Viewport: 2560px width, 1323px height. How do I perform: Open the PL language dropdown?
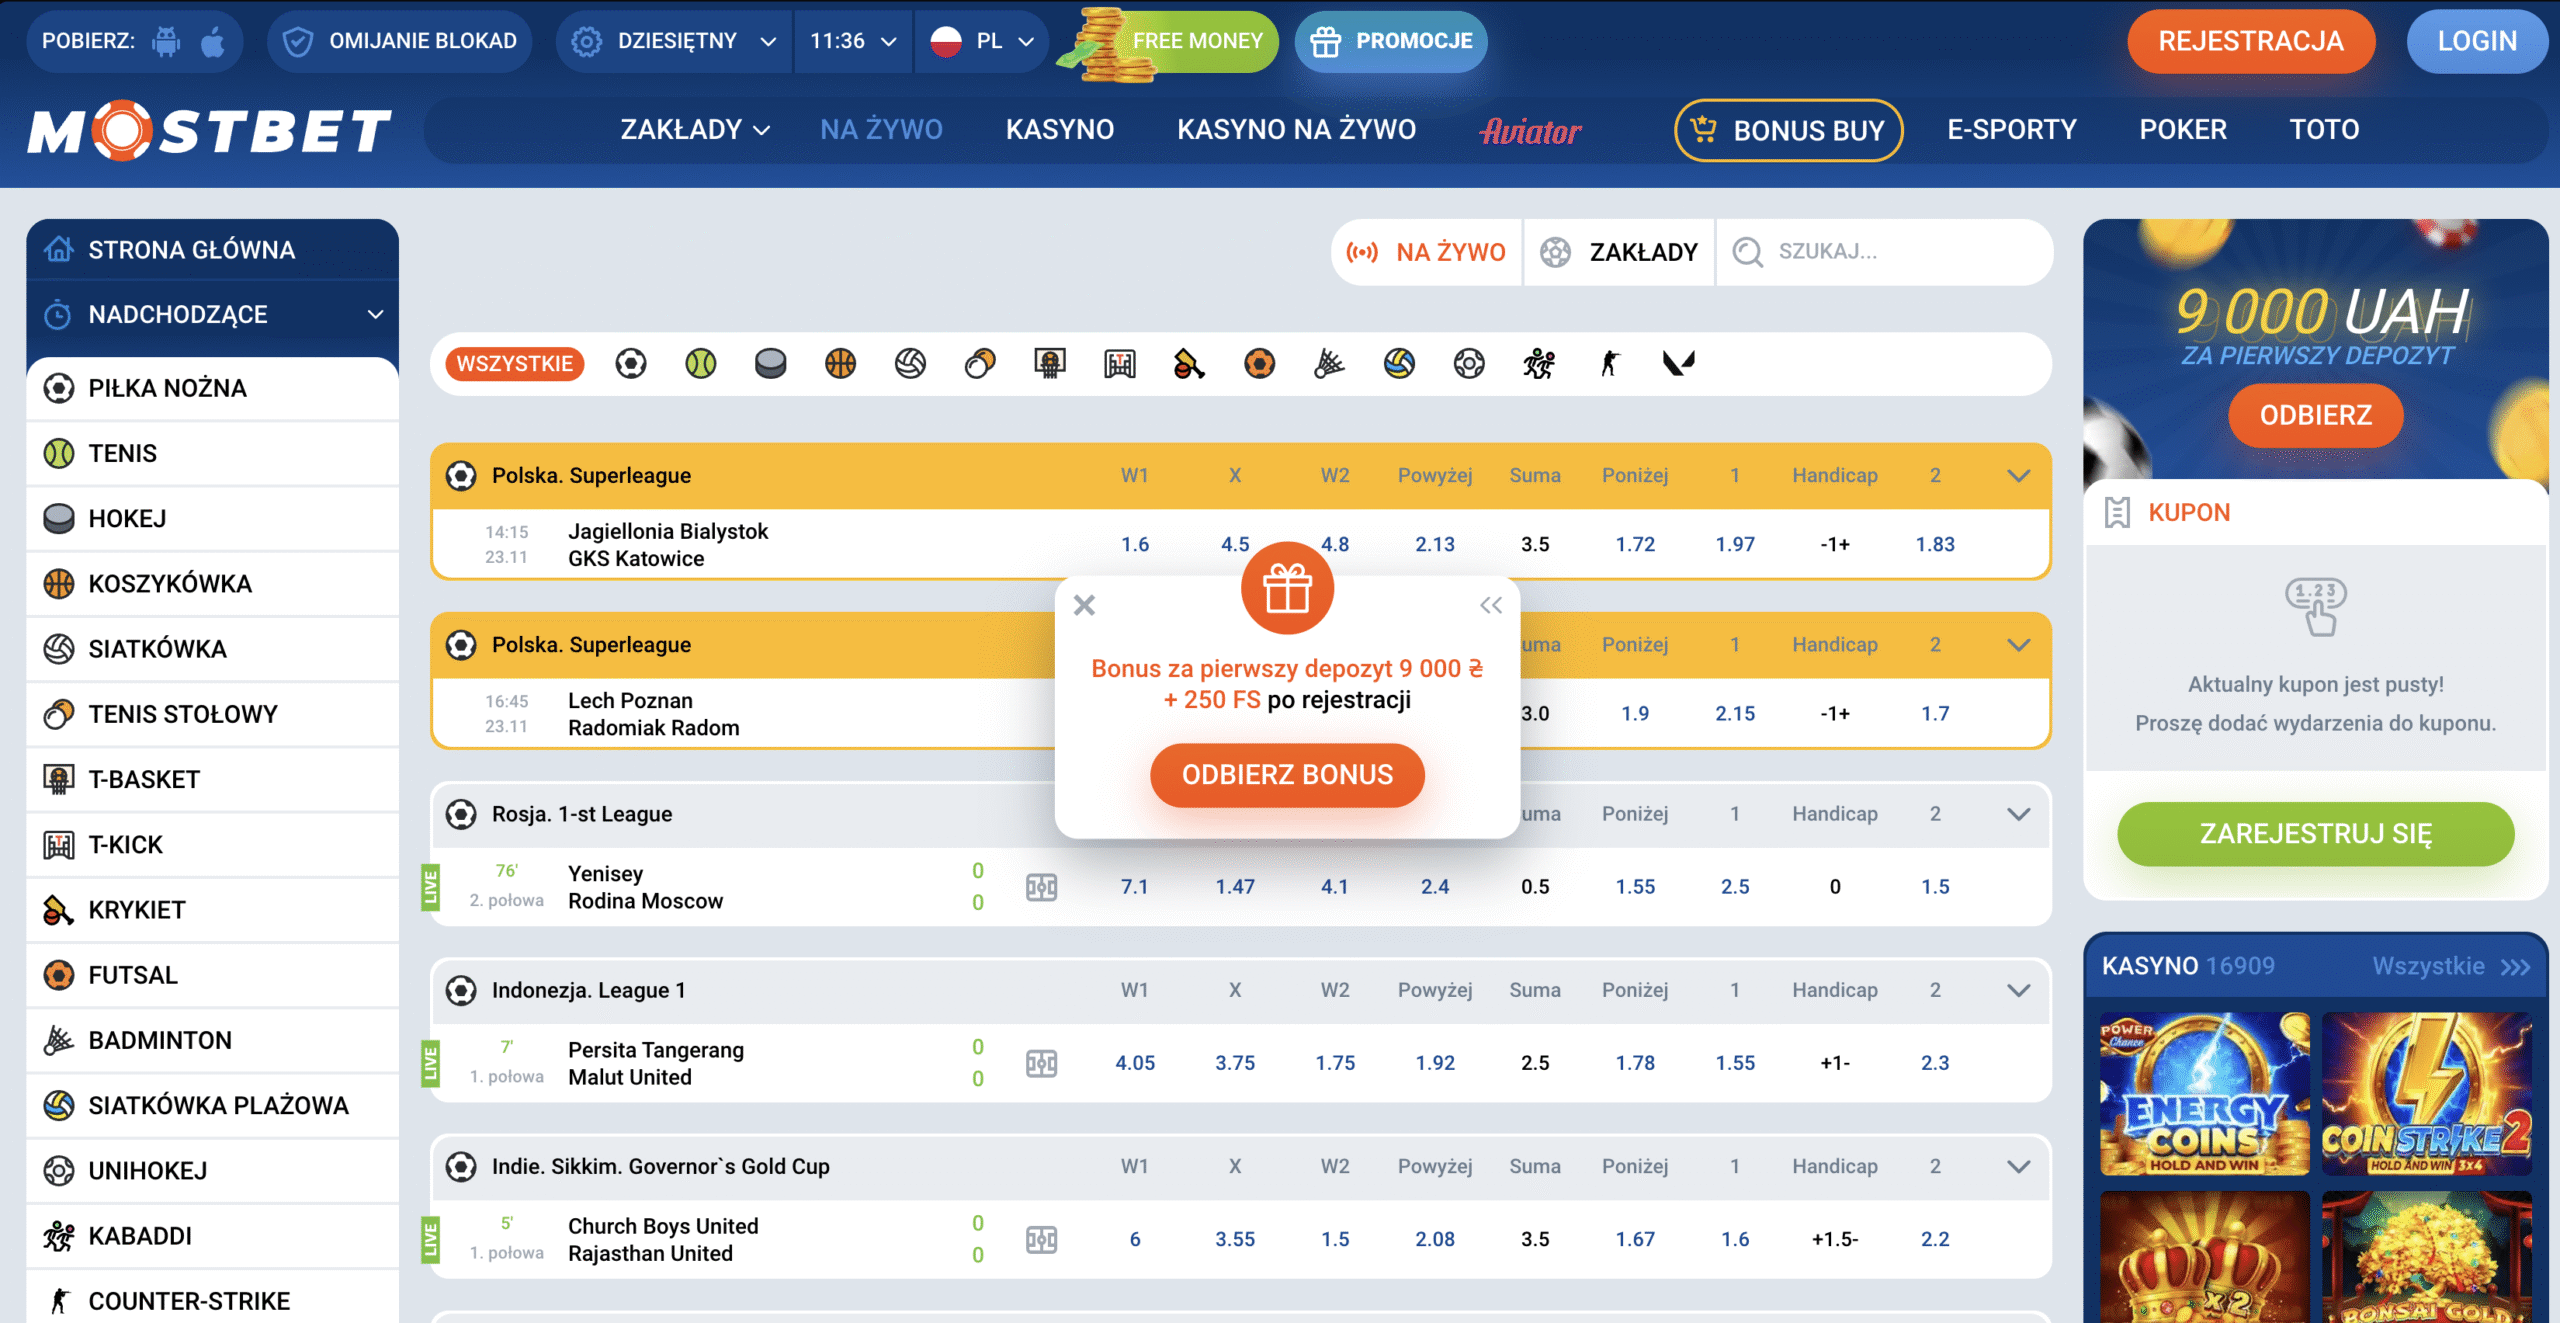point(981,41)
